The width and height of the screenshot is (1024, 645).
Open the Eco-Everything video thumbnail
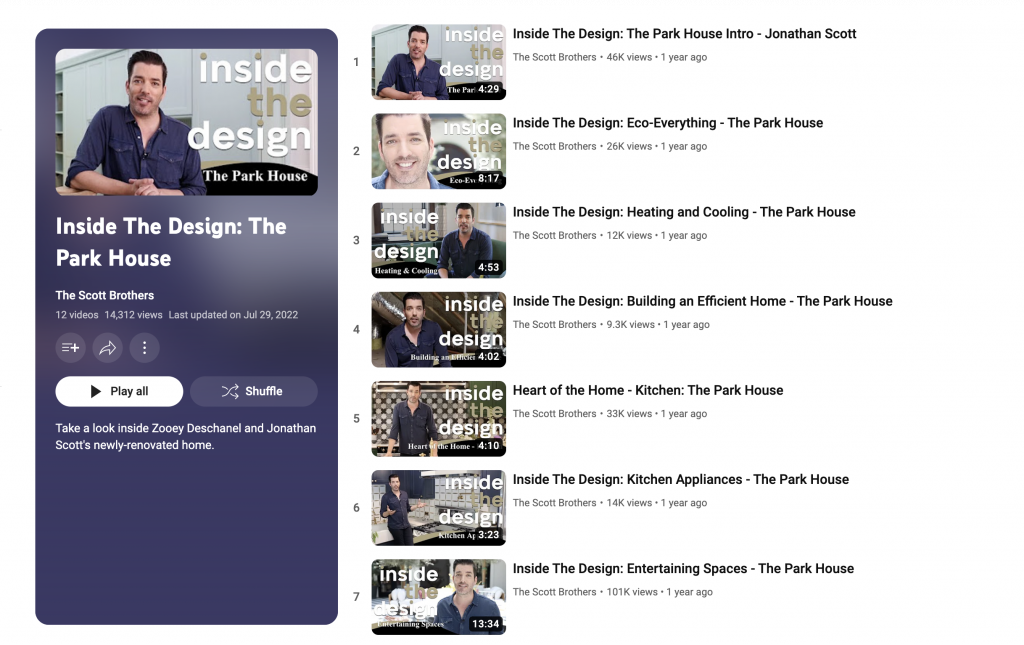pyautogui.click(x=438, y=151)
